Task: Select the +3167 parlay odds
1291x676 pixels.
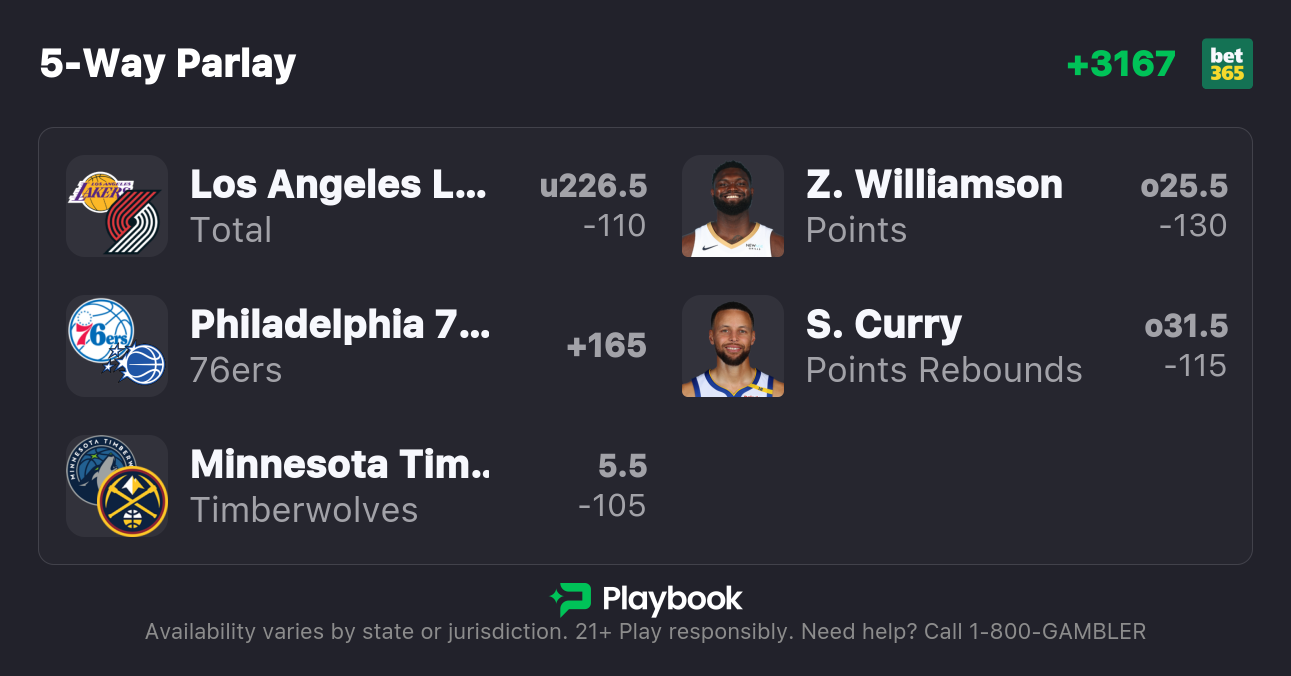Action: pyautogui.click(x=1120, y=64)
